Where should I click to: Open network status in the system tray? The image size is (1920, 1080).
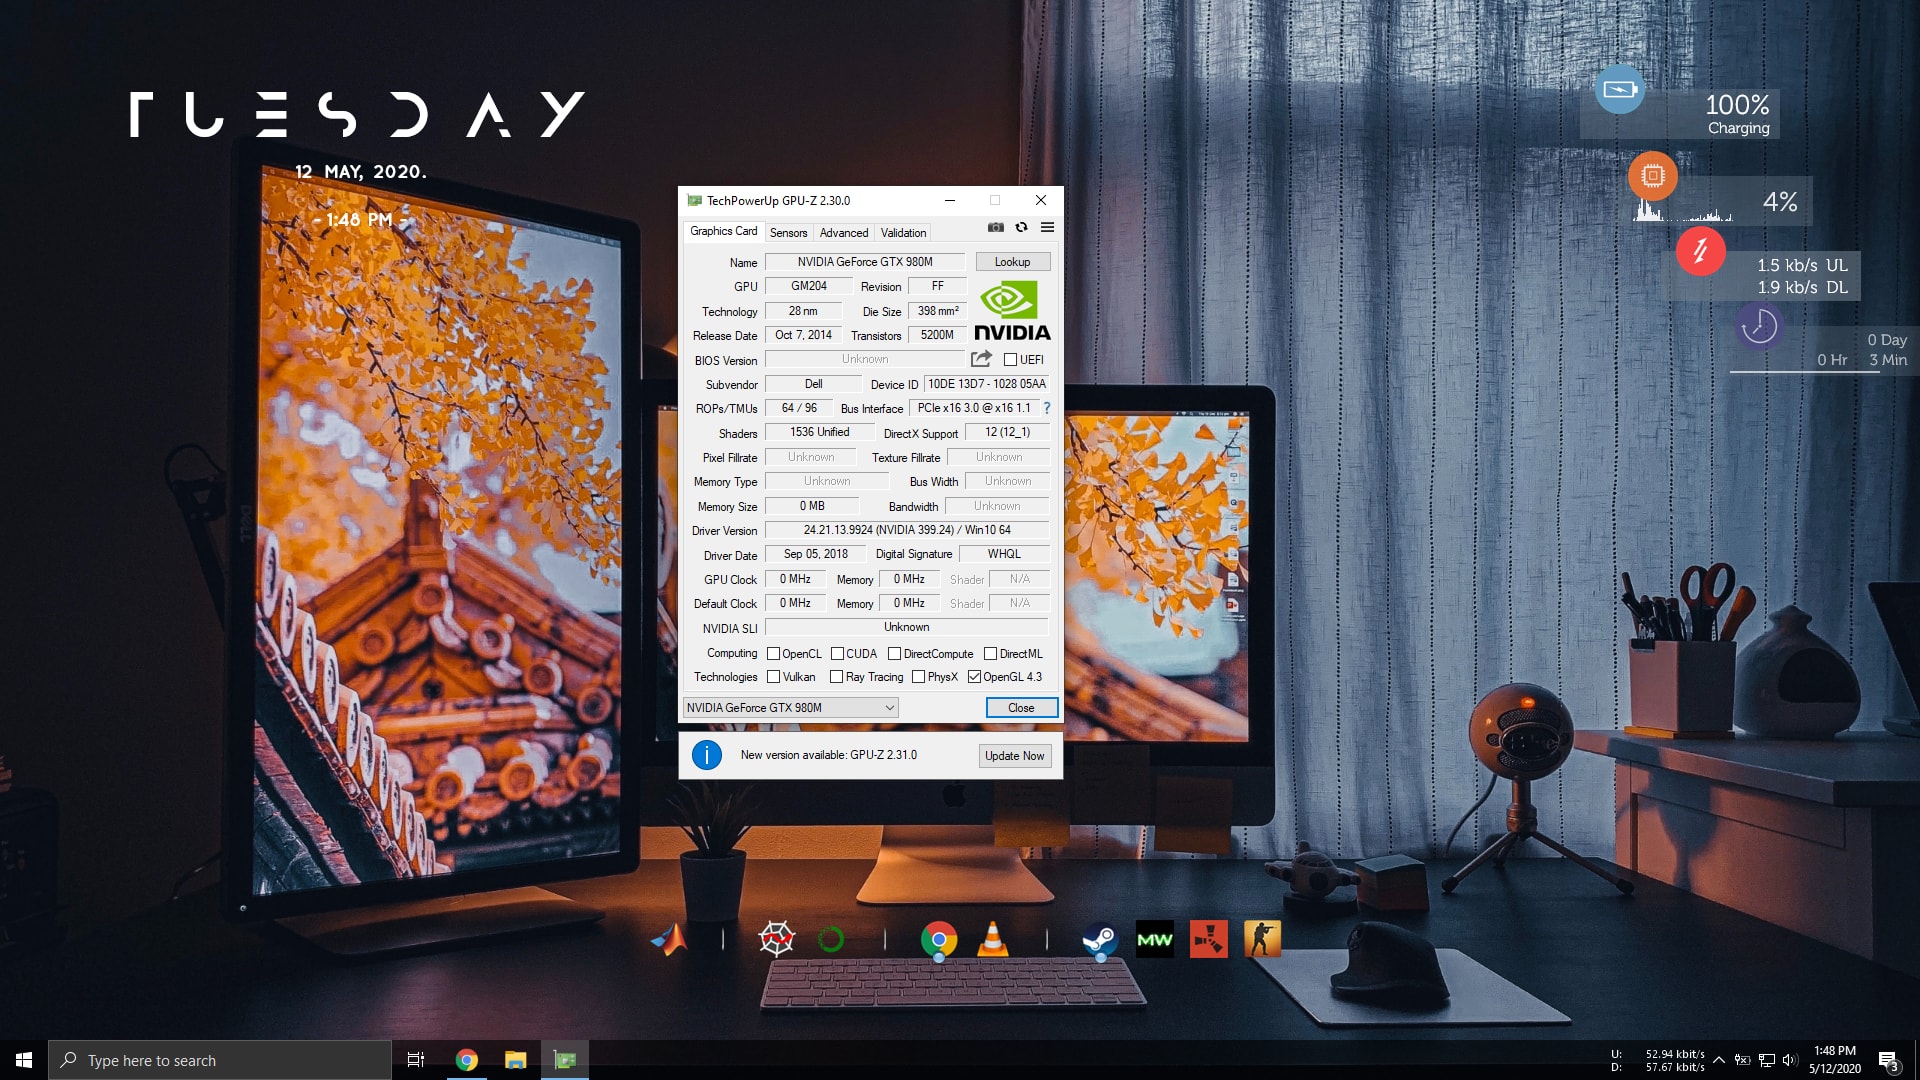coord(1767,1060)
